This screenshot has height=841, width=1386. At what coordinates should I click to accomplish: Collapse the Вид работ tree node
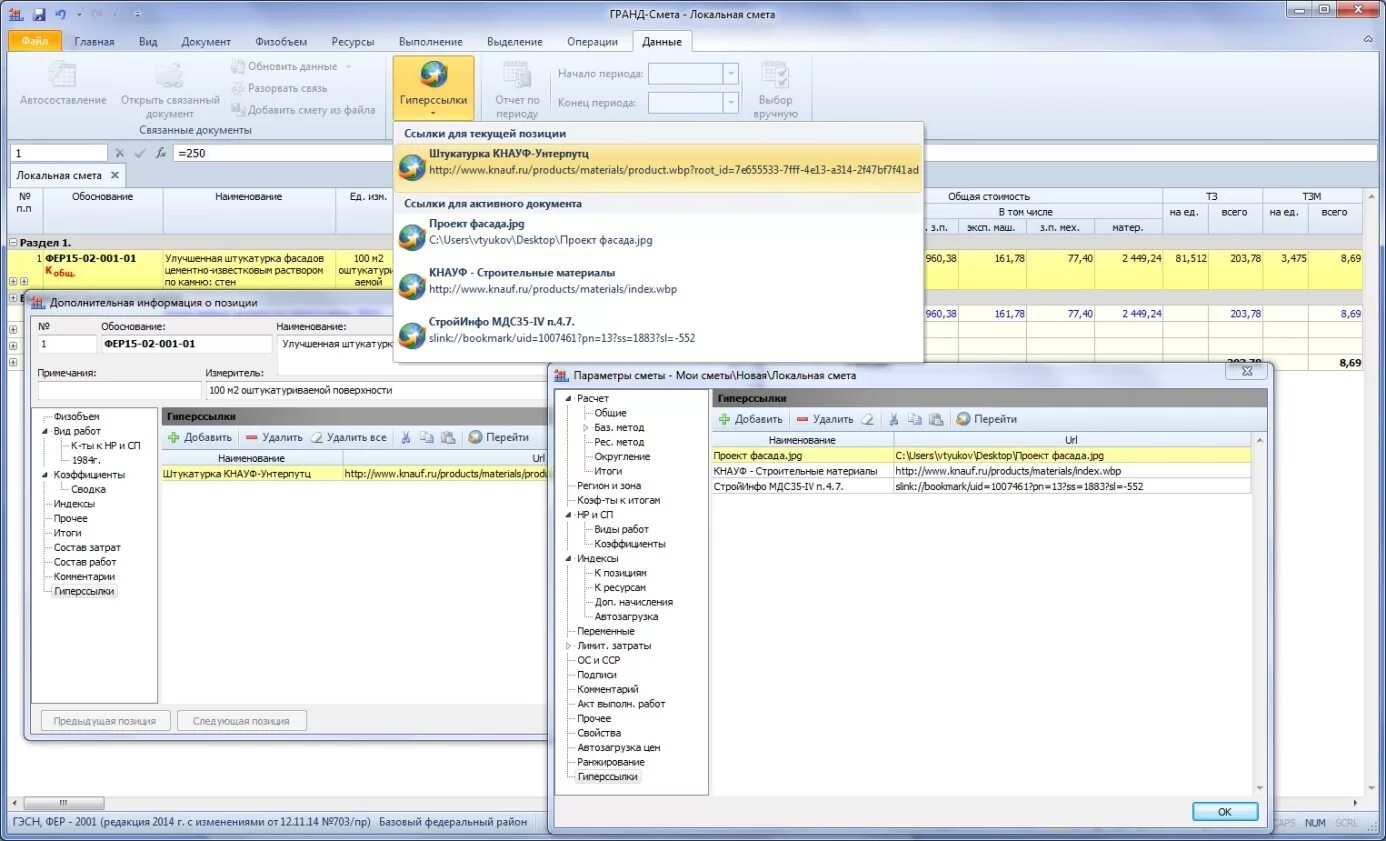(x=46, y=431)
